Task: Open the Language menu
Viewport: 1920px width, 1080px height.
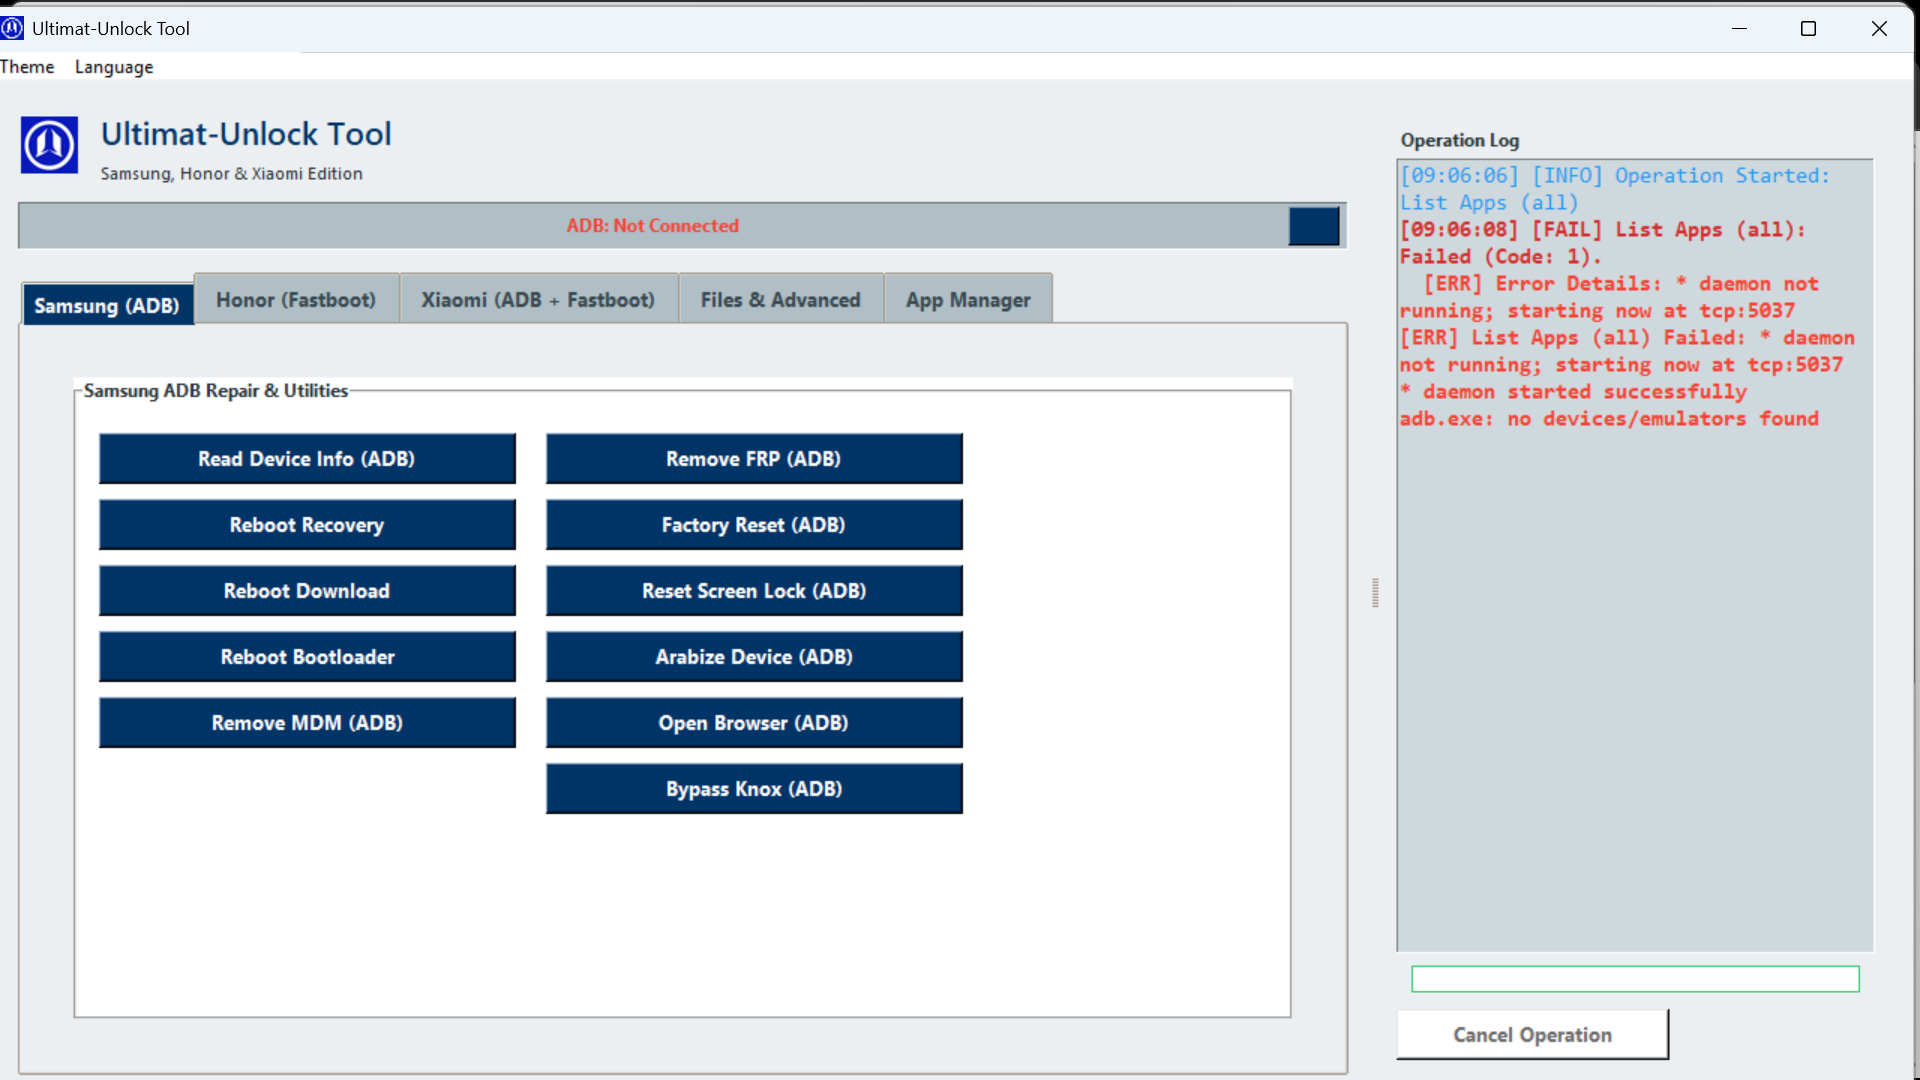Action: pos(114,67)
